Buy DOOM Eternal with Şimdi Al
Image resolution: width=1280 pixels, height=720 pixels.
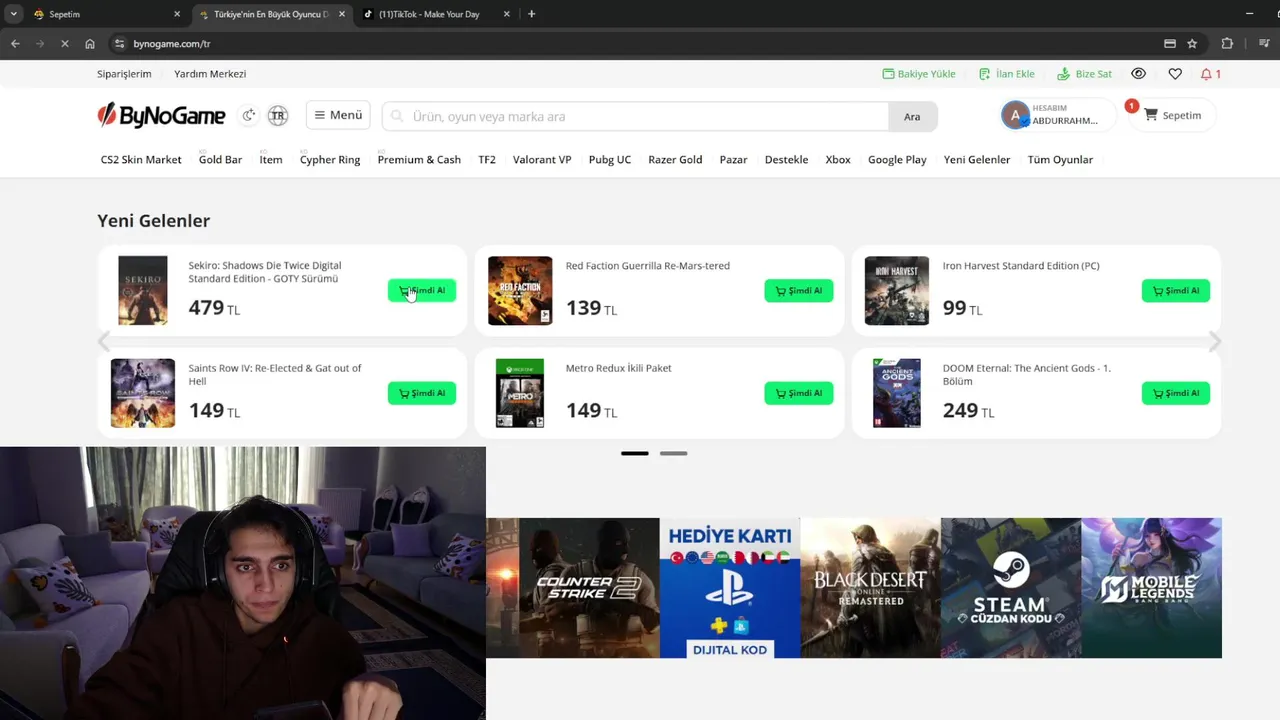[x=1176, y=393]
